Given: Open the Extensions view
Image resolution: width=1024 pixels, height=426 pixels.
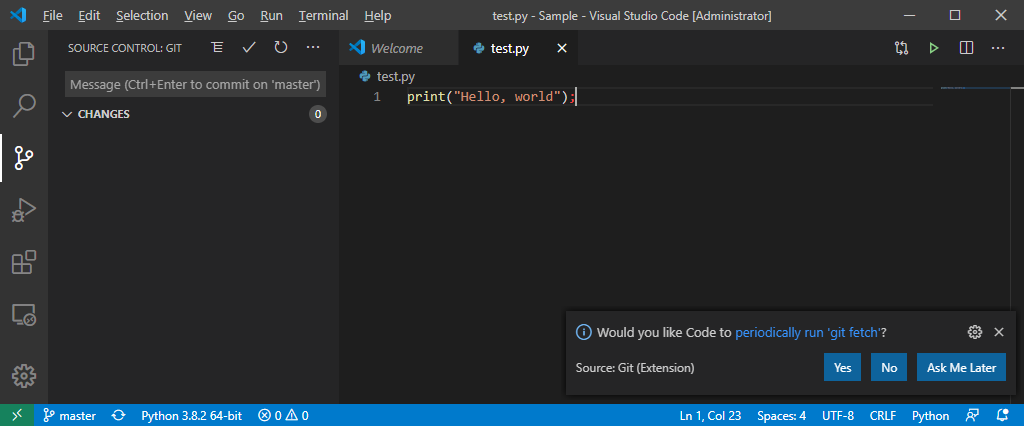Looking at the screenshot, I should 24,263.
